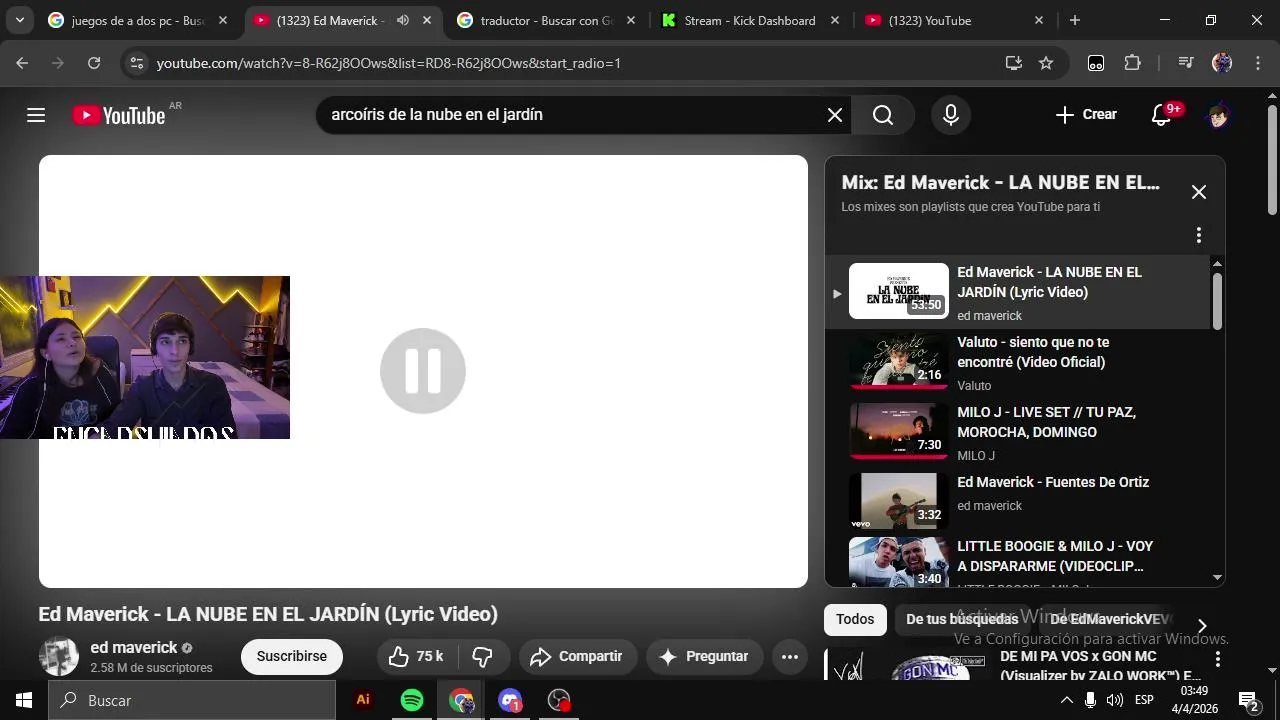Select De EdMaverickVEVO chip
The image size is (1280, 720).
coord(1110,620)
